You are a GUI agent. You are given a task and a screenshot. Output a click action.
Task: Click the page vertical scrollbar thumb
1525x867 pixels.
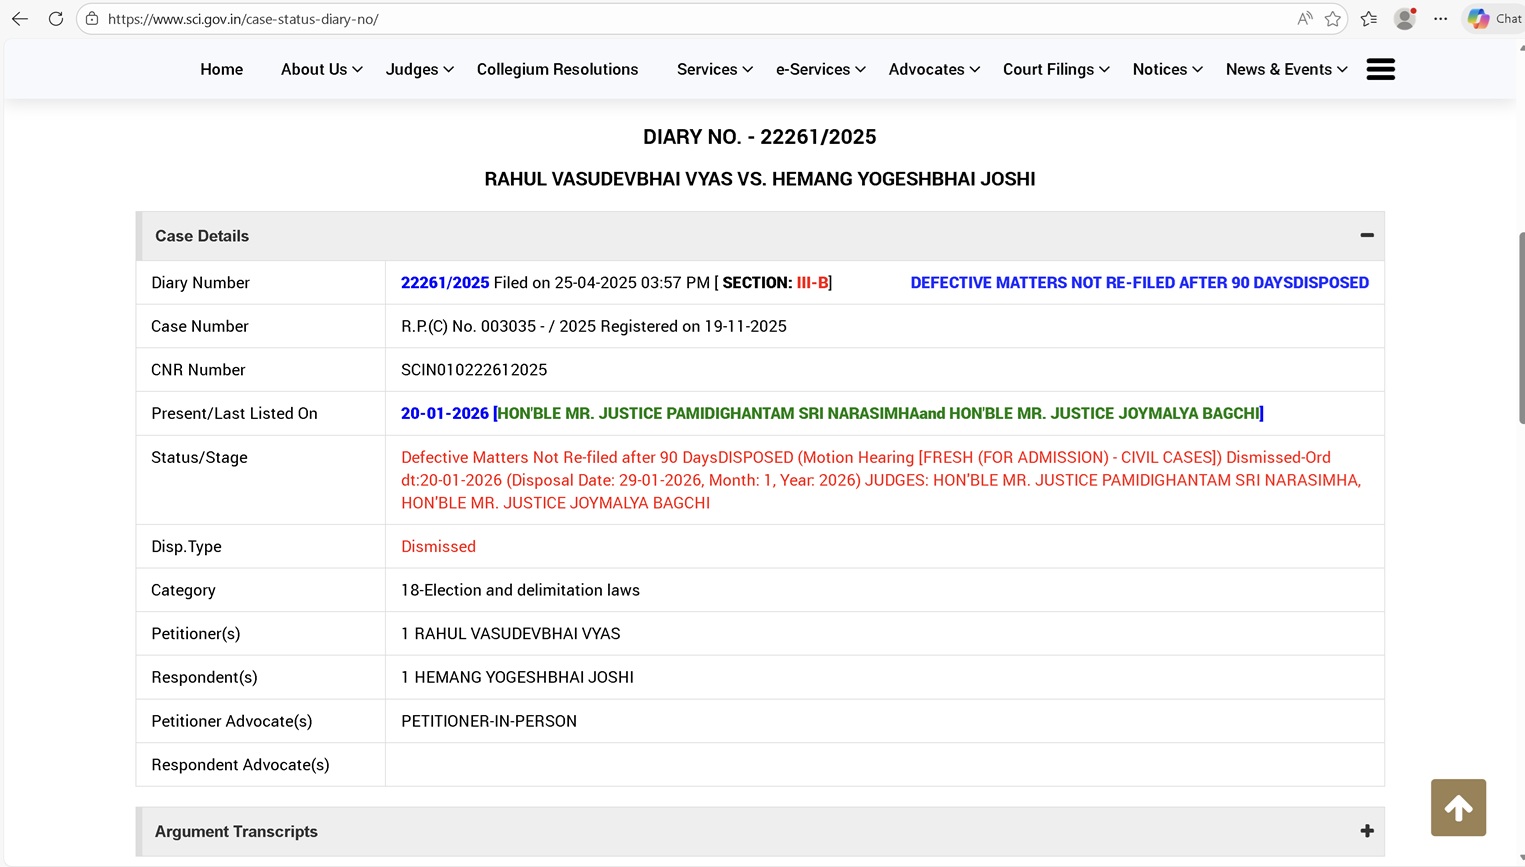(1520, 328)
